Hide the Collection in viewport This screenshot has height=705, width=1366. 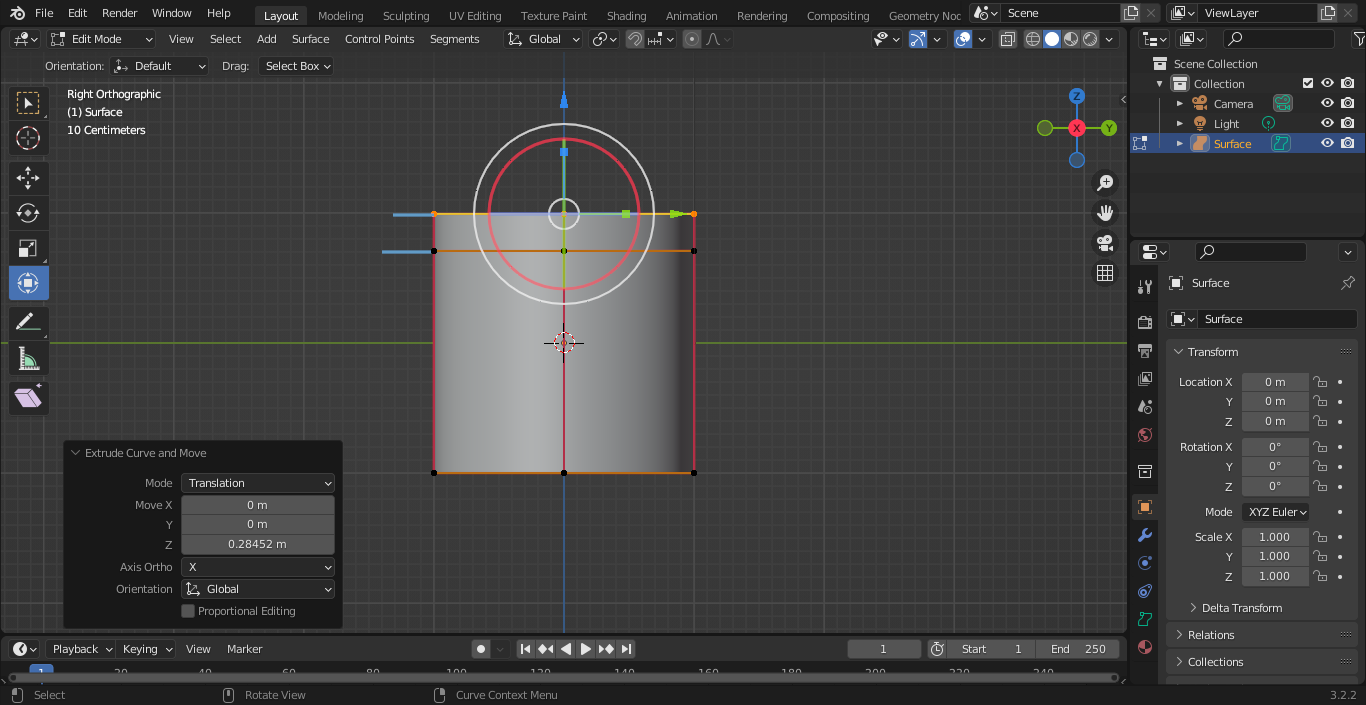tap(1327, 83)
